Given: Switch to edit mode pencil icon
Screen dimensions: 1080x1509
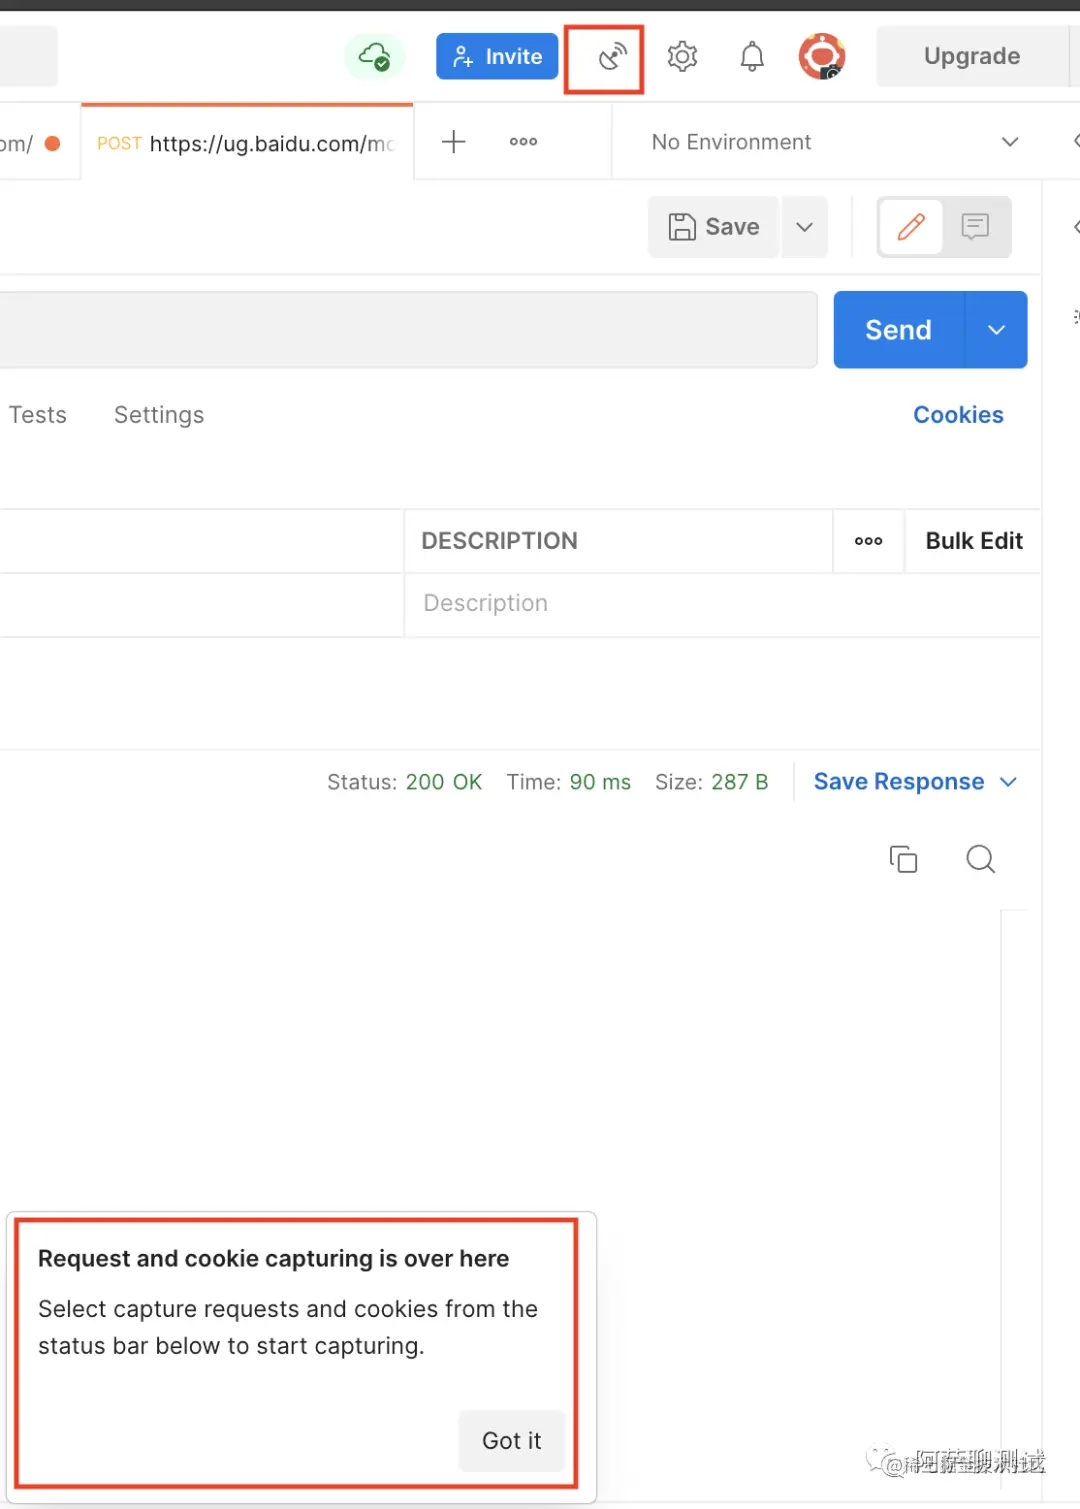Looking at the screenshot, I should [x=911, y=227].
